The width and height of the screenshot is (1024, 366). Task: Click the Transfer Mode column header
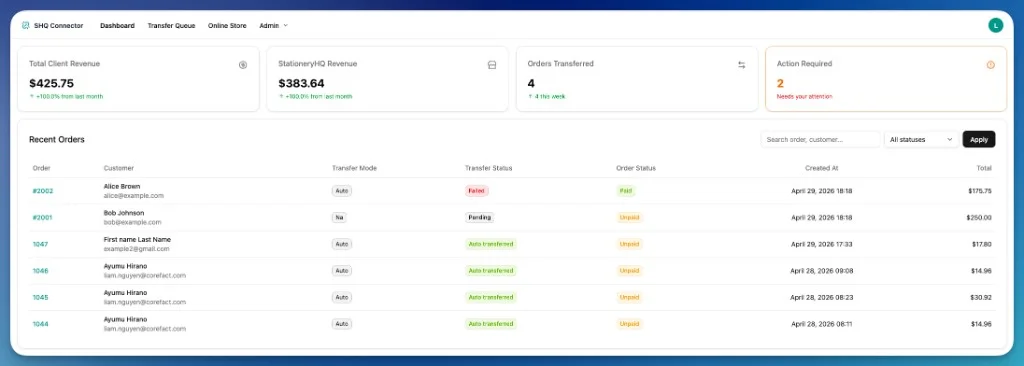[355, 168]
